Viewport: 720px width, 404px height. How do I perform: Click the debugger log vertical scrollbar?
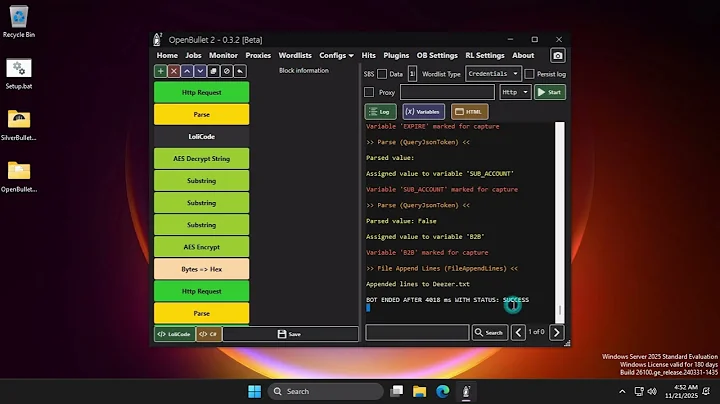pos(560,221)
